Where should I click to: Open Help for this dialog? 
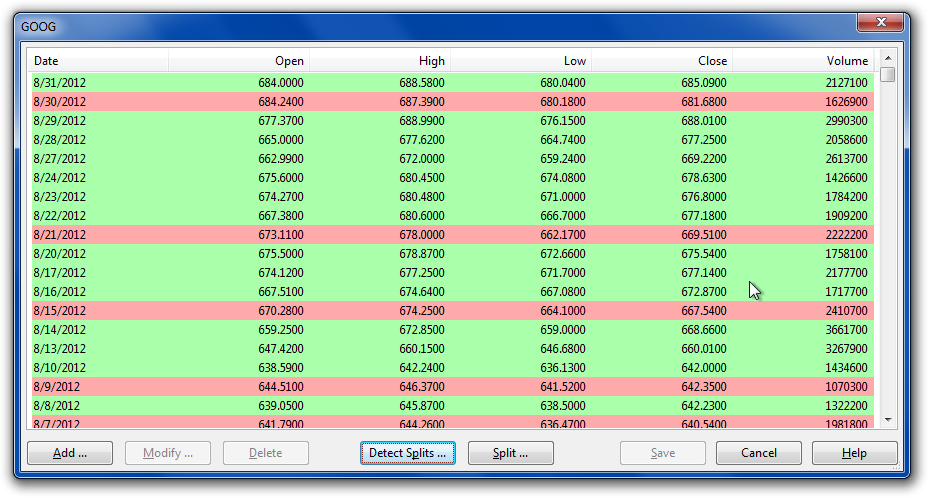tap(854, 453)
